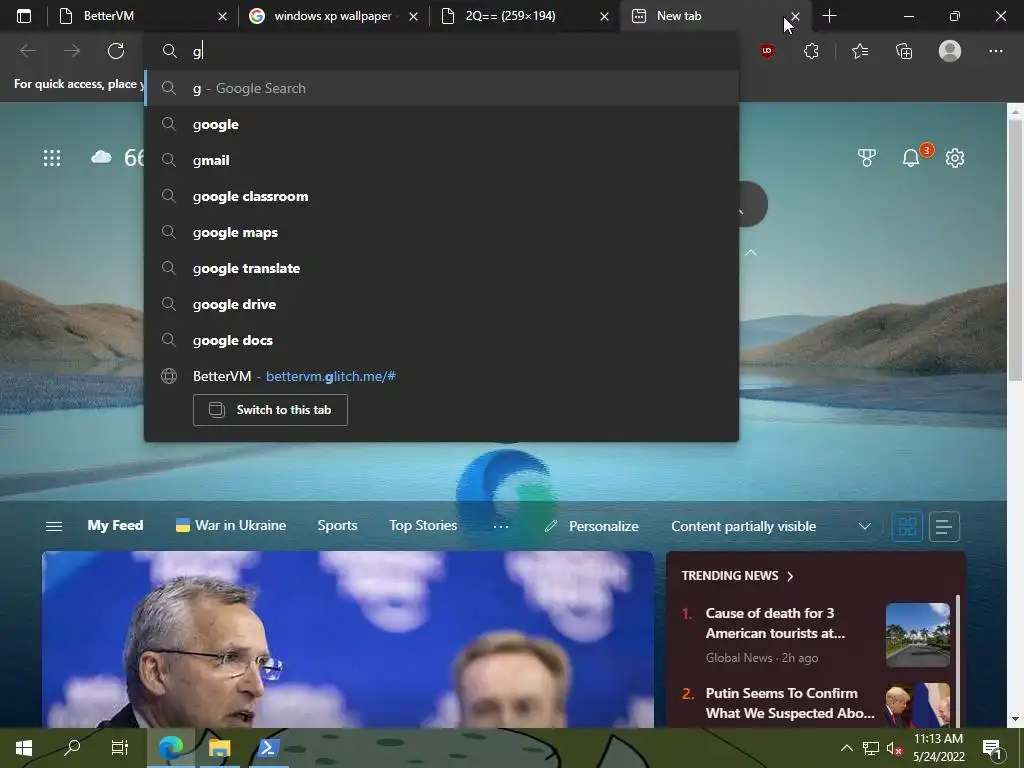Click the network tray icon
This screenshot has width=1024, height=768.
click(871, 748)
